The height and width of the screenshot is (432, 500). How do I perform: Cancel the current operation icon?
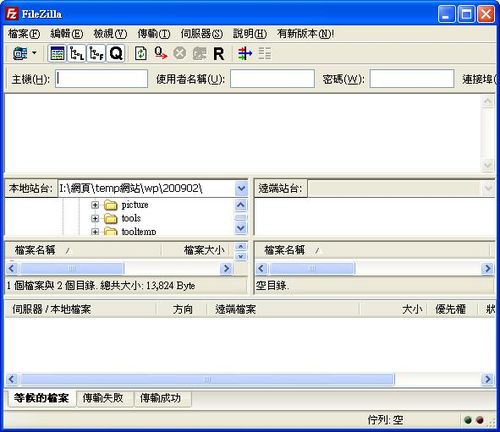coord(179,53)
